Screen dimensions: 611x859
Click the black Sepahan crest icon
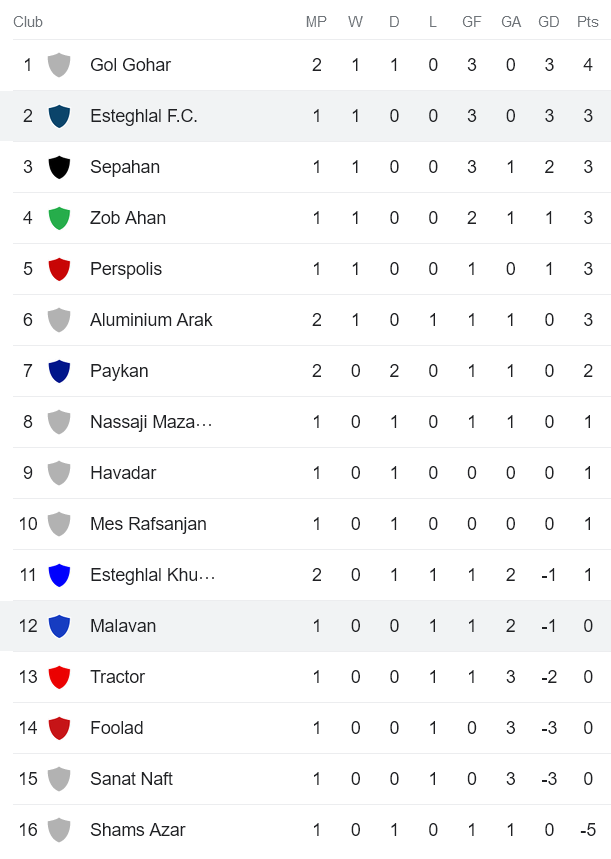coord(59,167)
